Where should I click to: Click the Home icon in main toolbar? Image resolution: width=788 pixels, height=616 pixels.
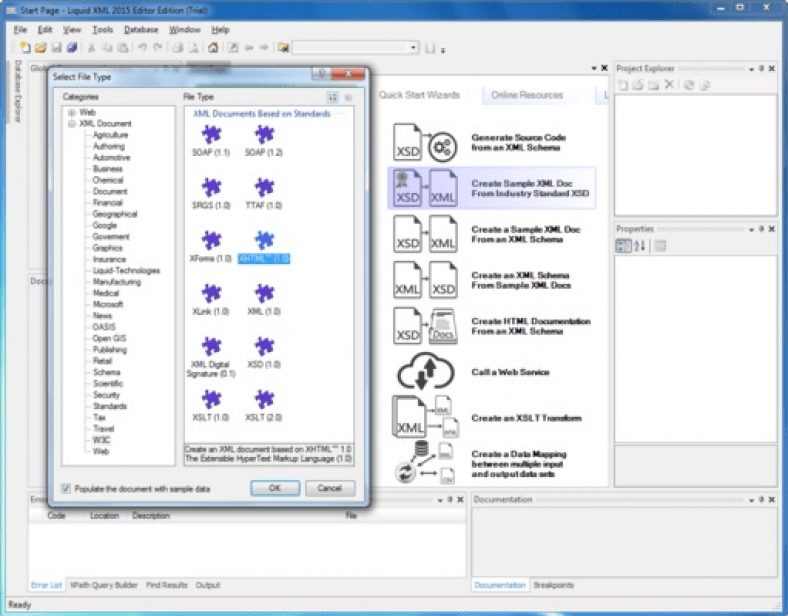click(x=213, y=47)
